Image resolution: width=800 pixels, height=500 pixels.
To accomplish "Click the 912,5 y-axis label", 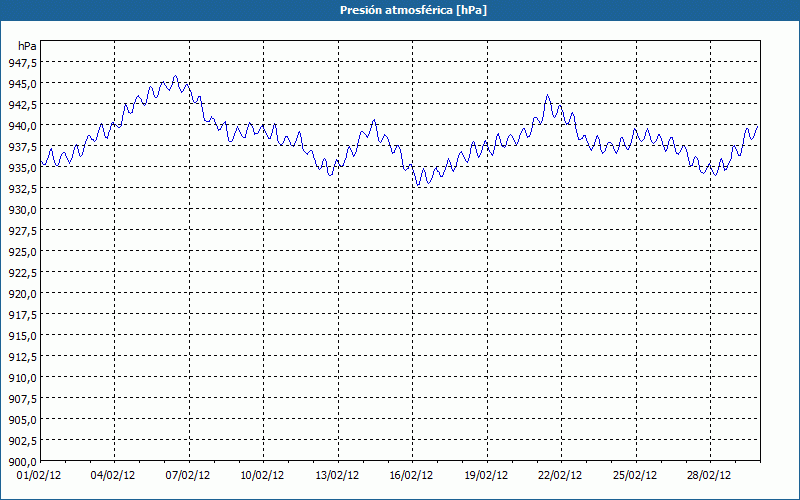I will [22, 357].
